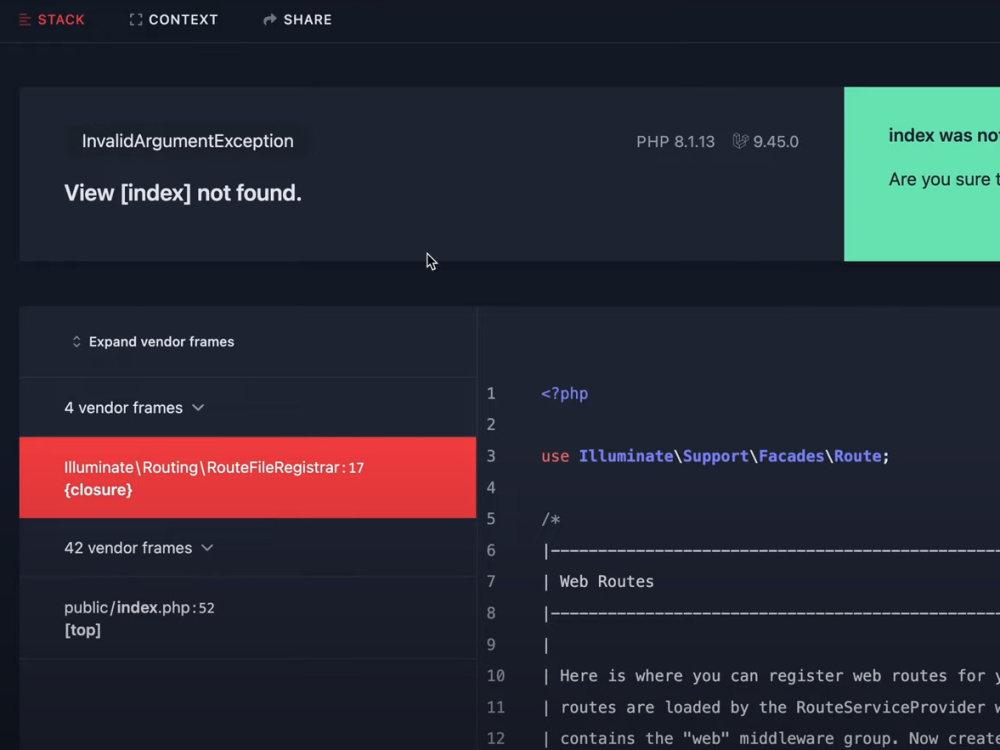Select the public/index.php:52 frame
1000x750 pixels.
pos(247,618)
